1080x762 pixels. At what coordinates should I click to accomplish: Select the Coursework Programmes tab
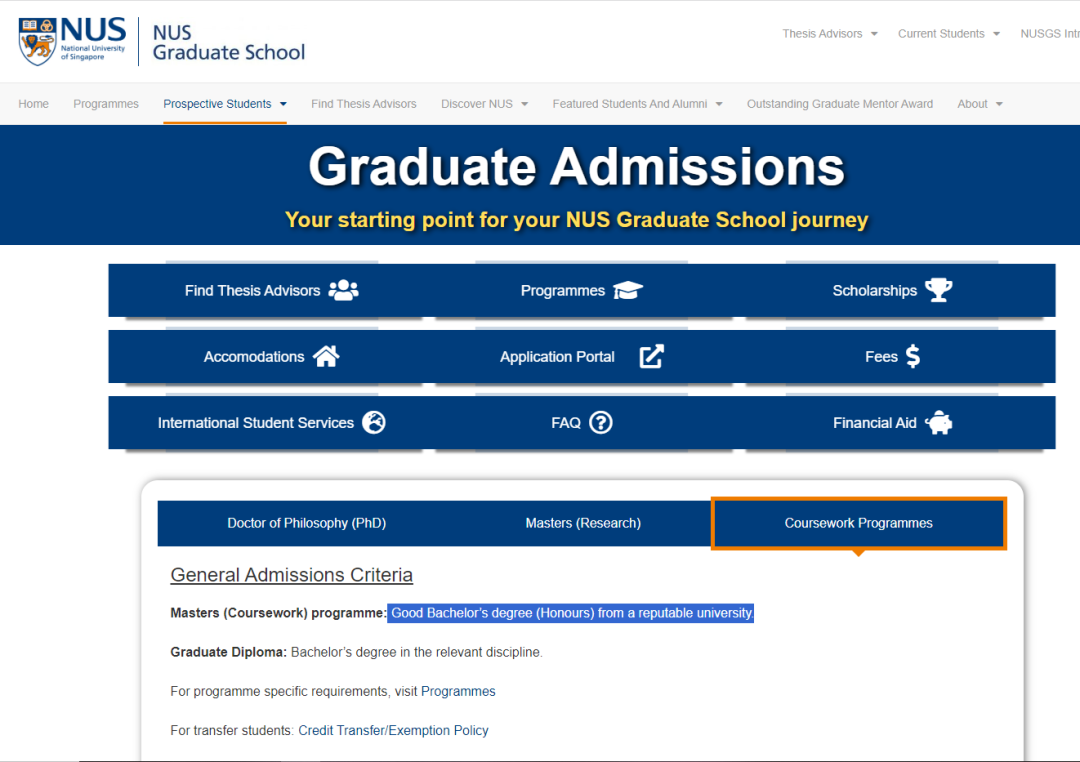pos(858,523)
